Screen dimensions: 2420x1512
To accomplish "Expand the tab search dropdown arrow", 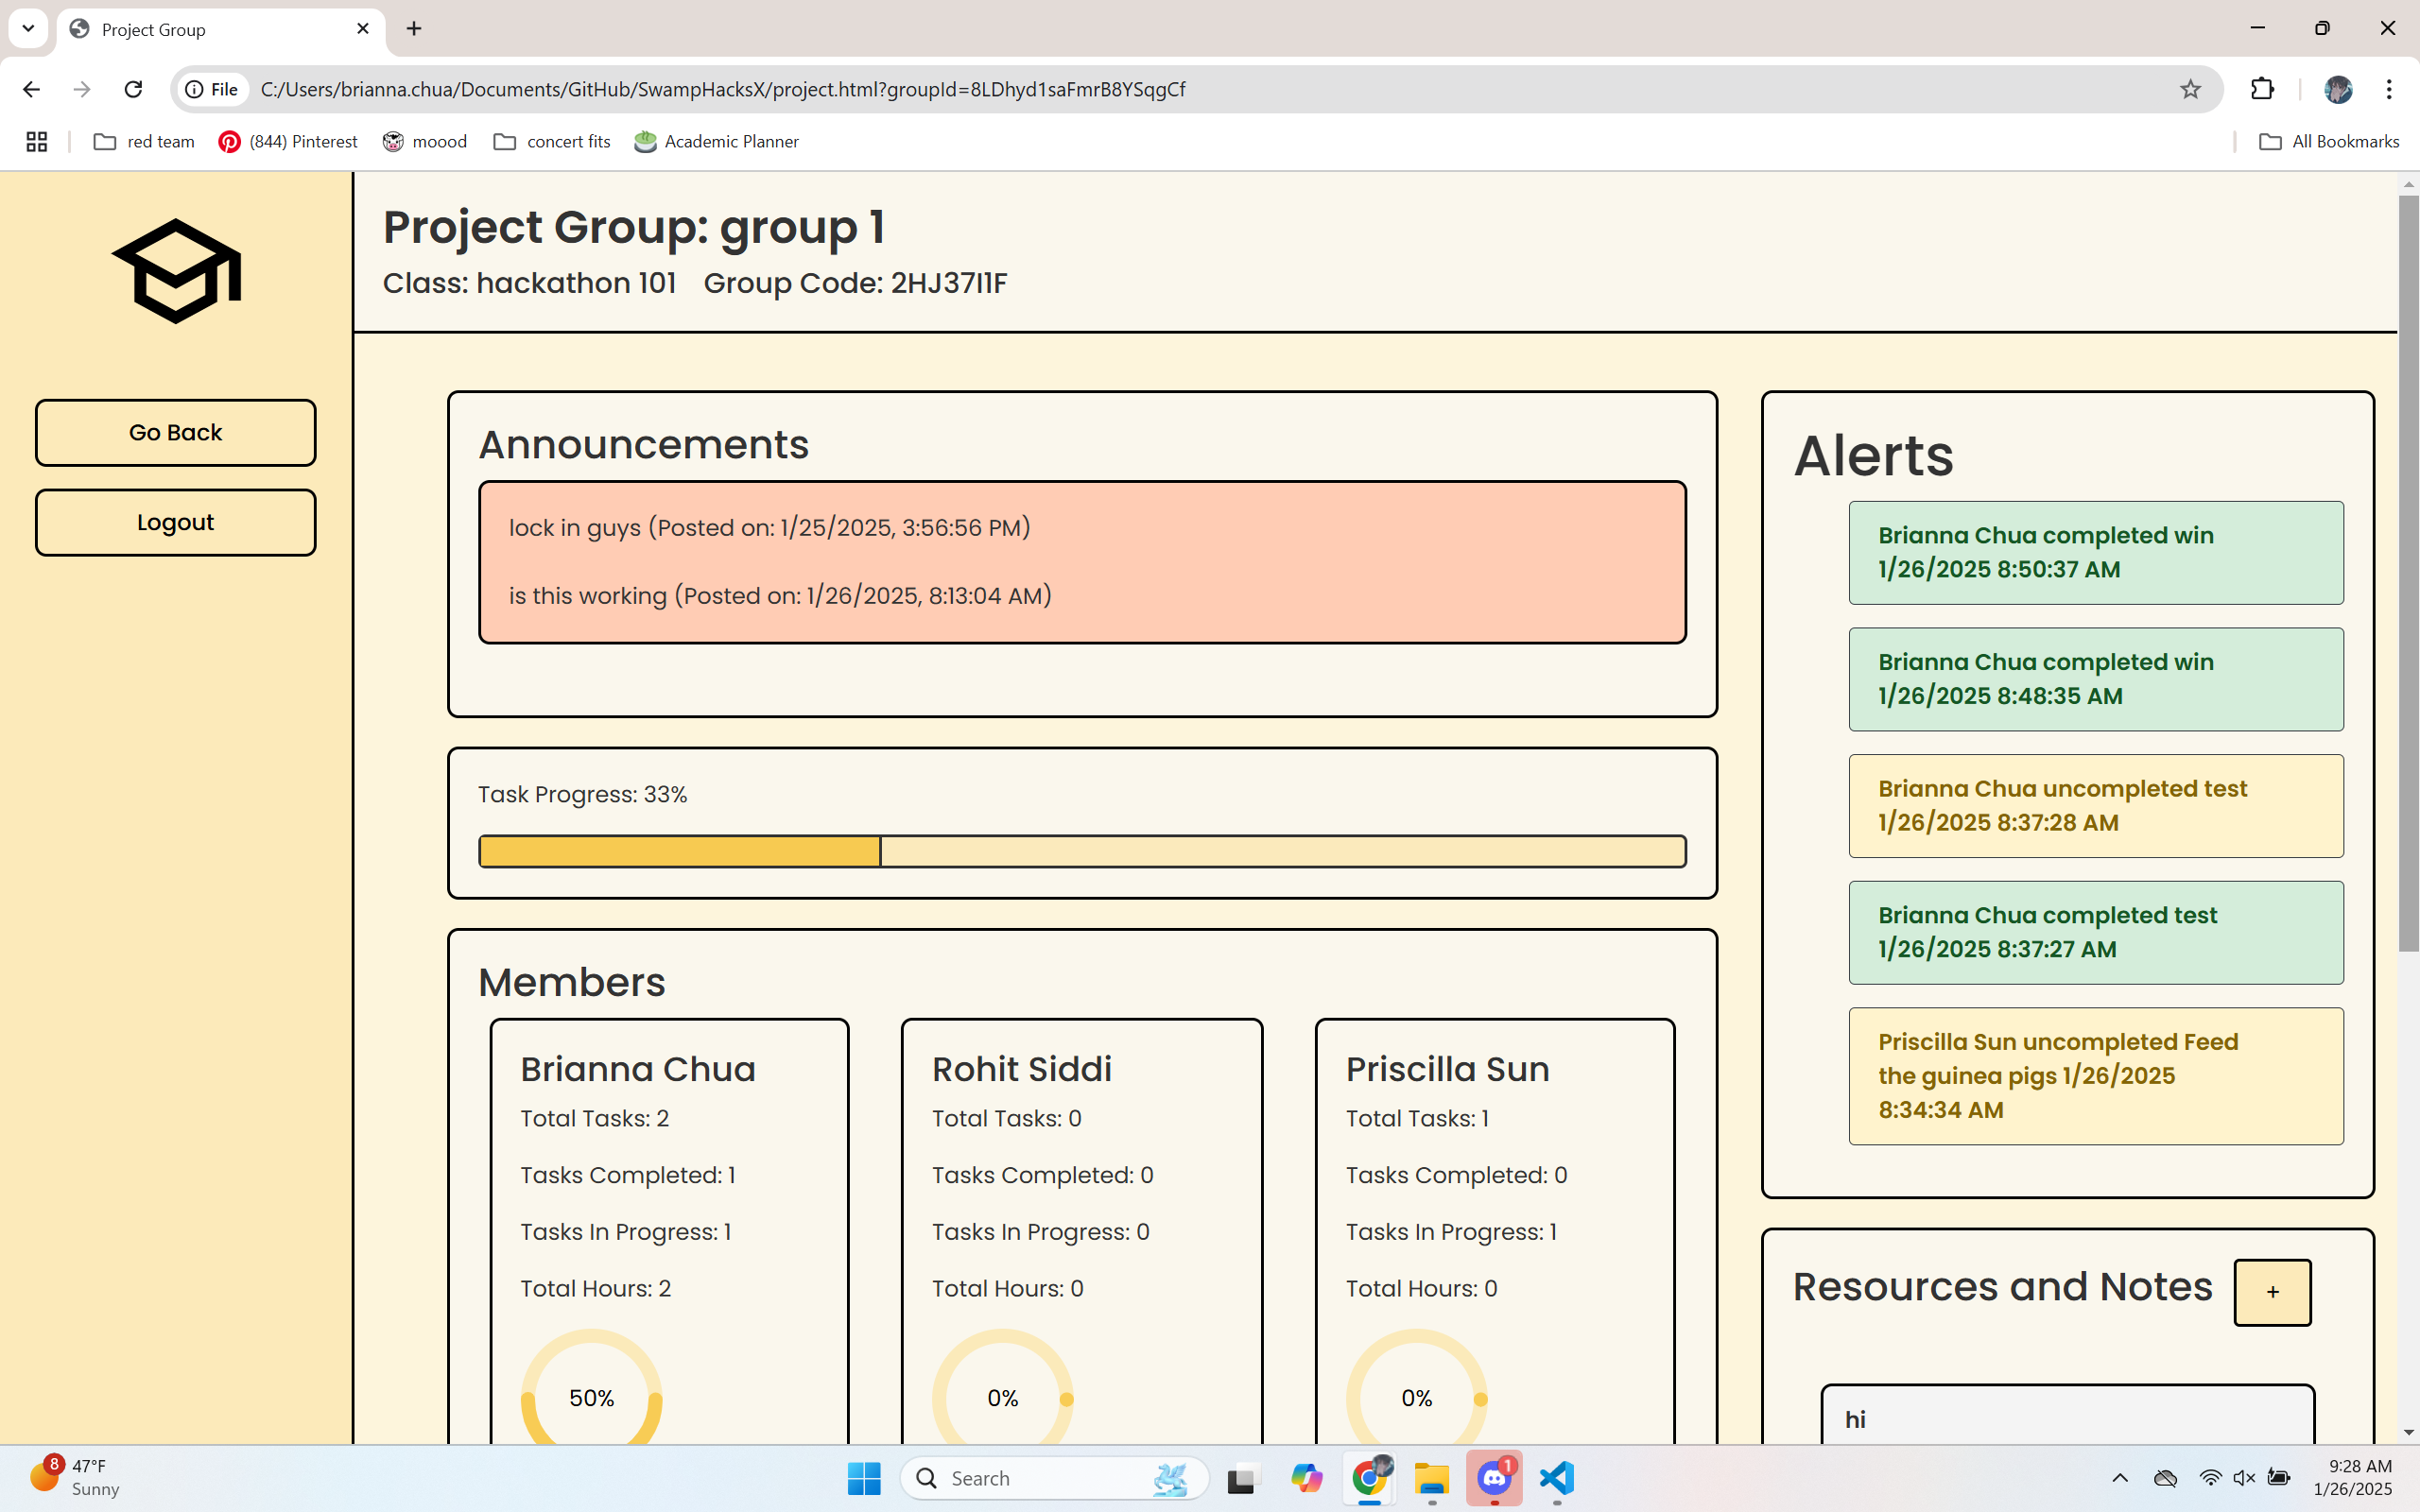I will point(28,28).
